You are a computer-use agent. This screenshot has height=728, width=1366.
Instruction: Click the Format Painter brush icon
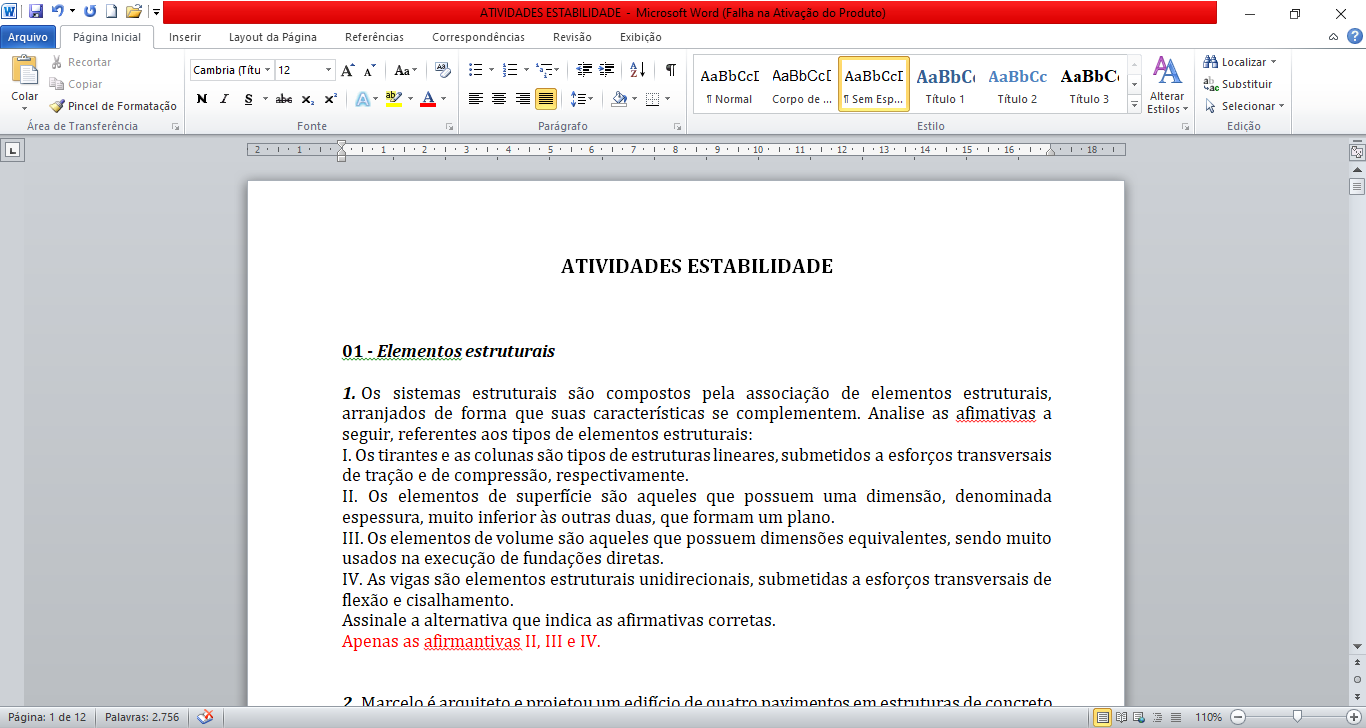point(57,106)
